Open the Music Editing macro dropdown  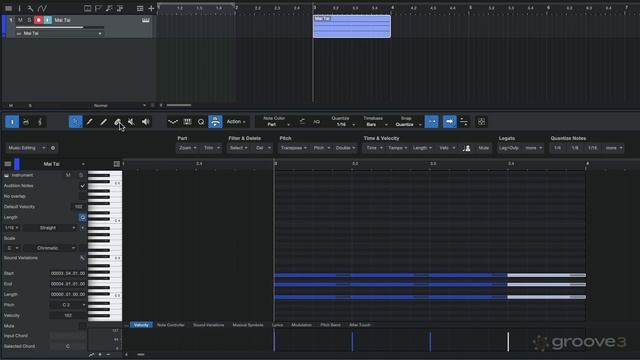[27, 148]
